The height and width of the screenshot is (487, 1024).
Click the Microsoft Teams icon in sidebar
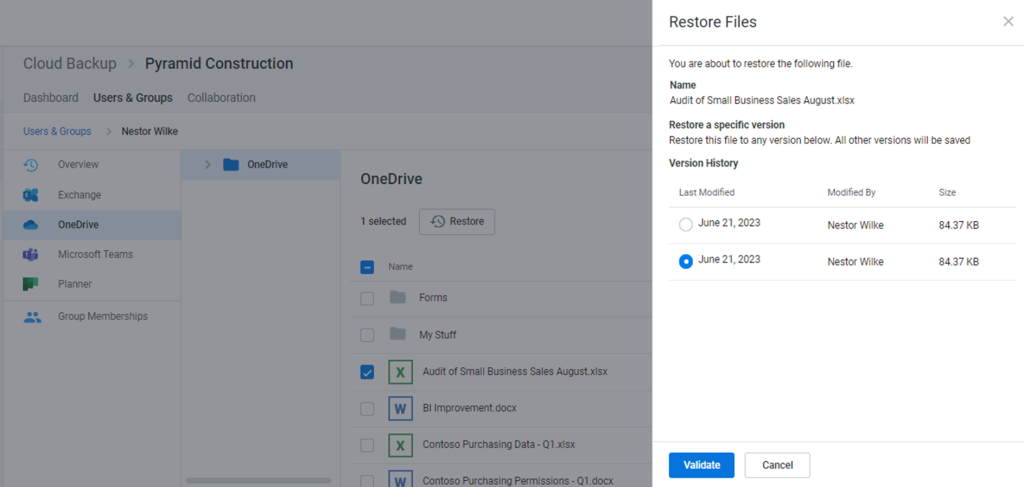tap(31, 255)
